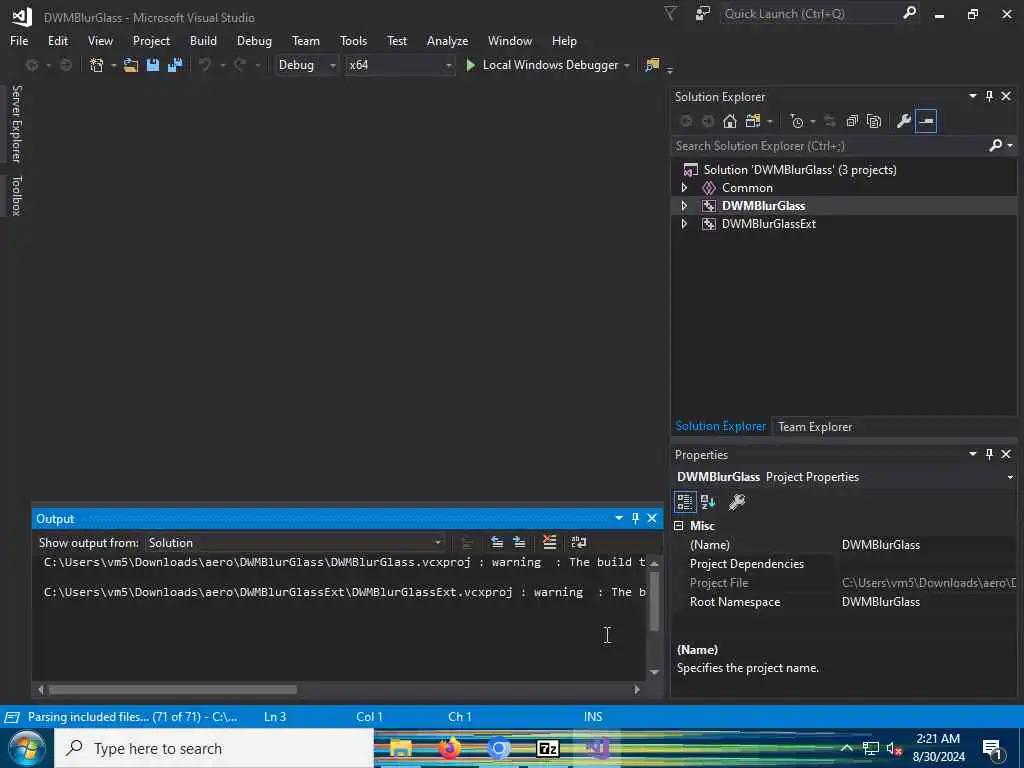Click the Pending Changes Filter clock icon
1024x768 pixels.
(x=797, y=121)
